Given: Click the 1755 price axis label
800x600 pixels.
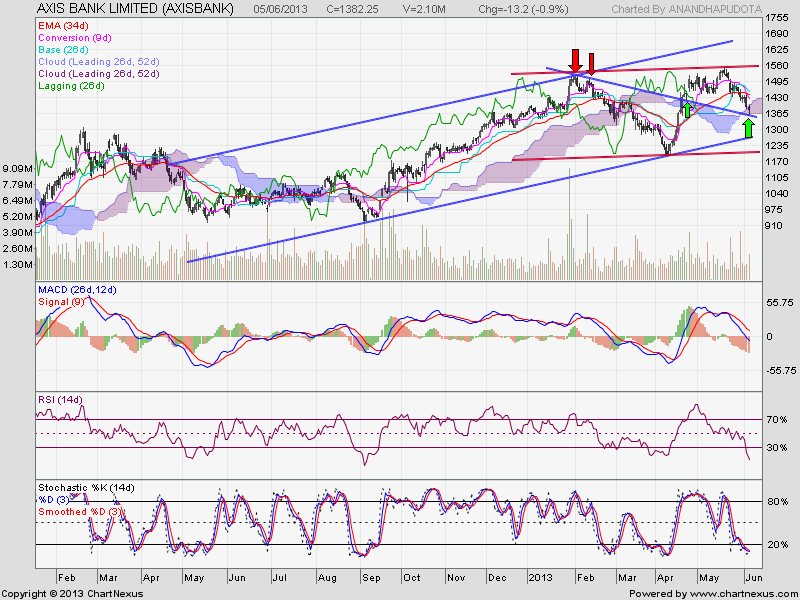Looking at the screenshot, I should click(x=777, y=18).
